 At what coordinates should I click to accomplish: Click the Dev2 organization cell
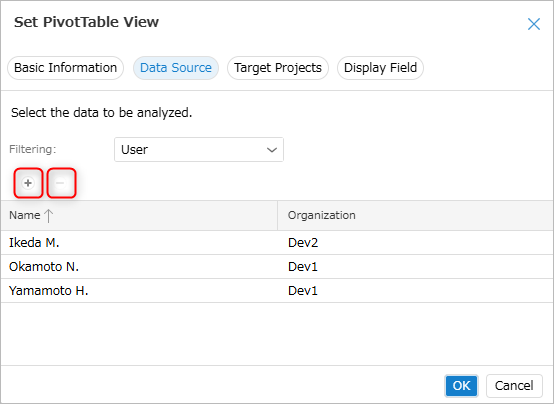click(303, 242)
